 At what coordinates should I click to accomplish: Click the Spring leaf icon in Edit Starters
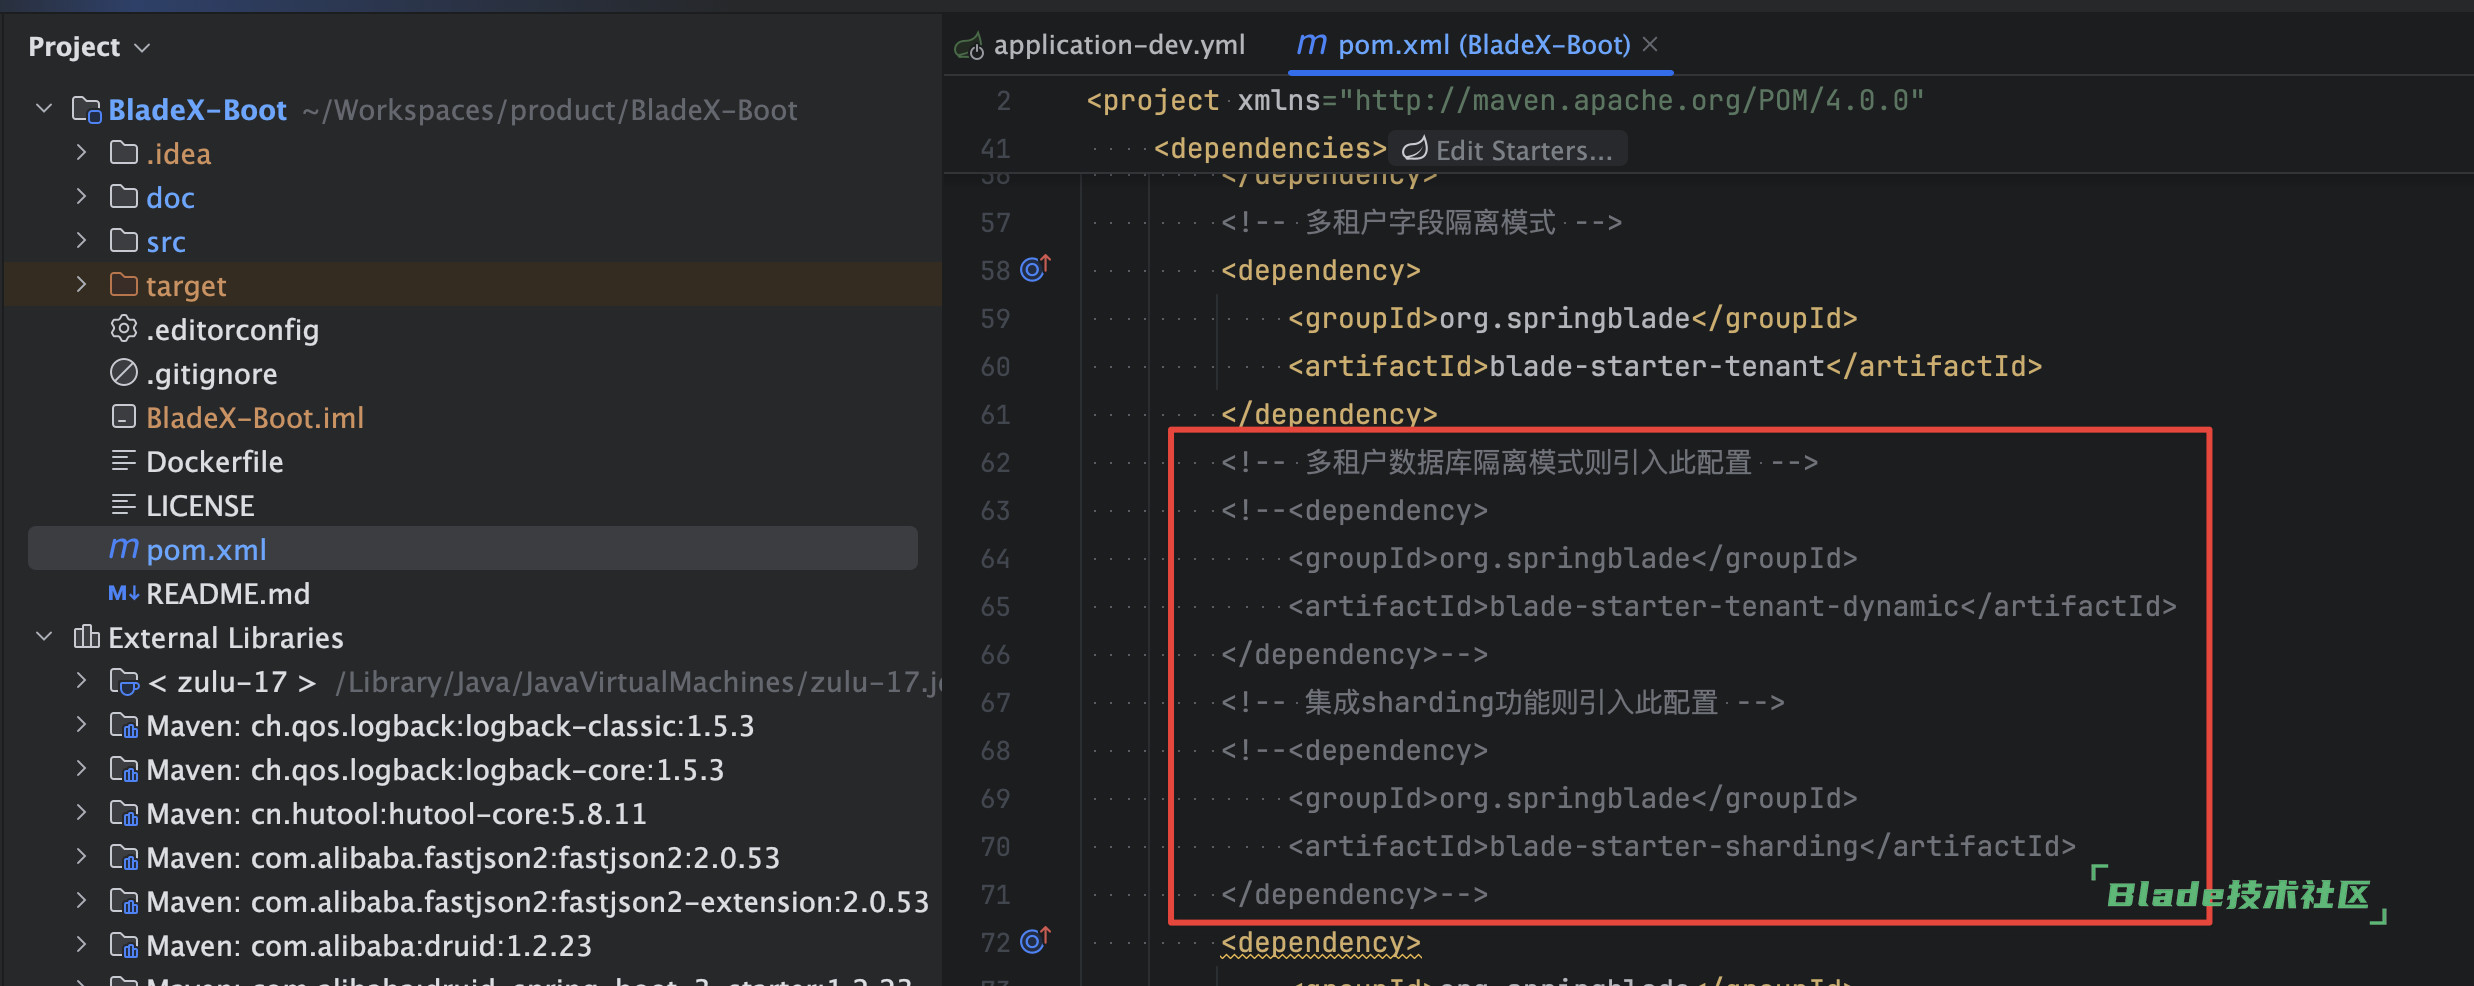1414,149
